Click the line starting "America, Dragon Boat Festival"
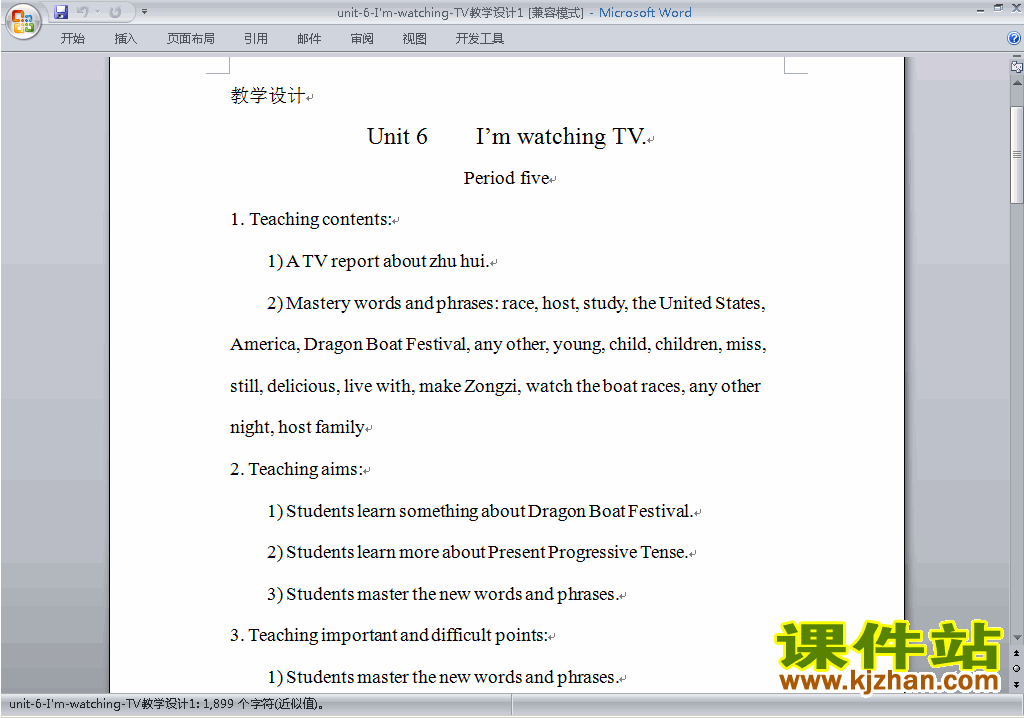Screen dimensions: 1024x718 pos(498,344)
